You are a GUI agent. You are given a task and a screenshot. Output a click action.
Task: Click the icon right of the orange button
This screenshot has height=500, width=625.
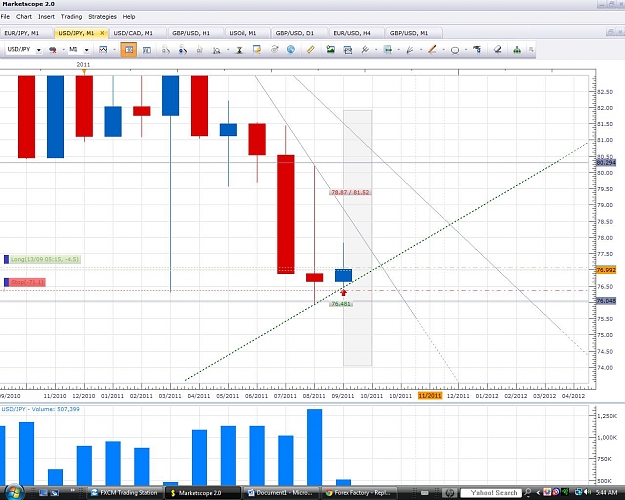[147, 50]
